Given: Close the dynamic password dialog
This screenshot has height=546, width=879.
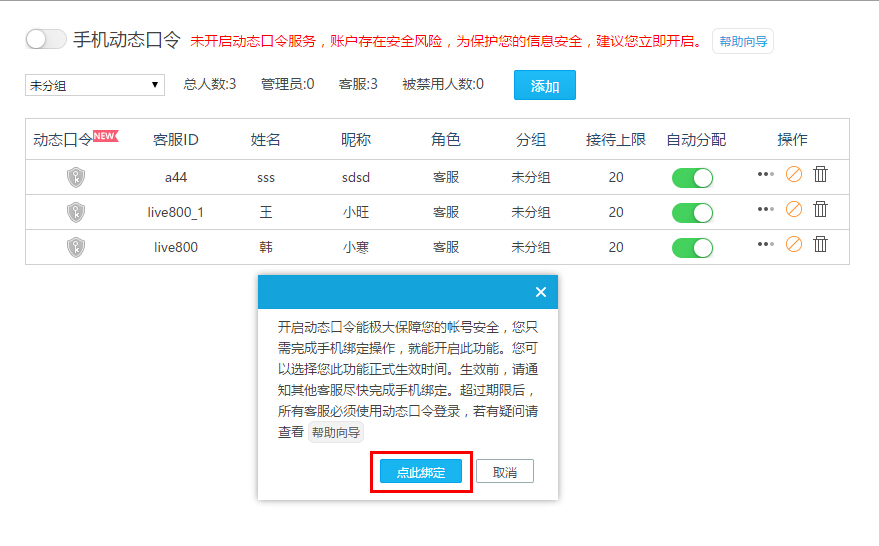Looking at the screenshot, I should 541,292.
